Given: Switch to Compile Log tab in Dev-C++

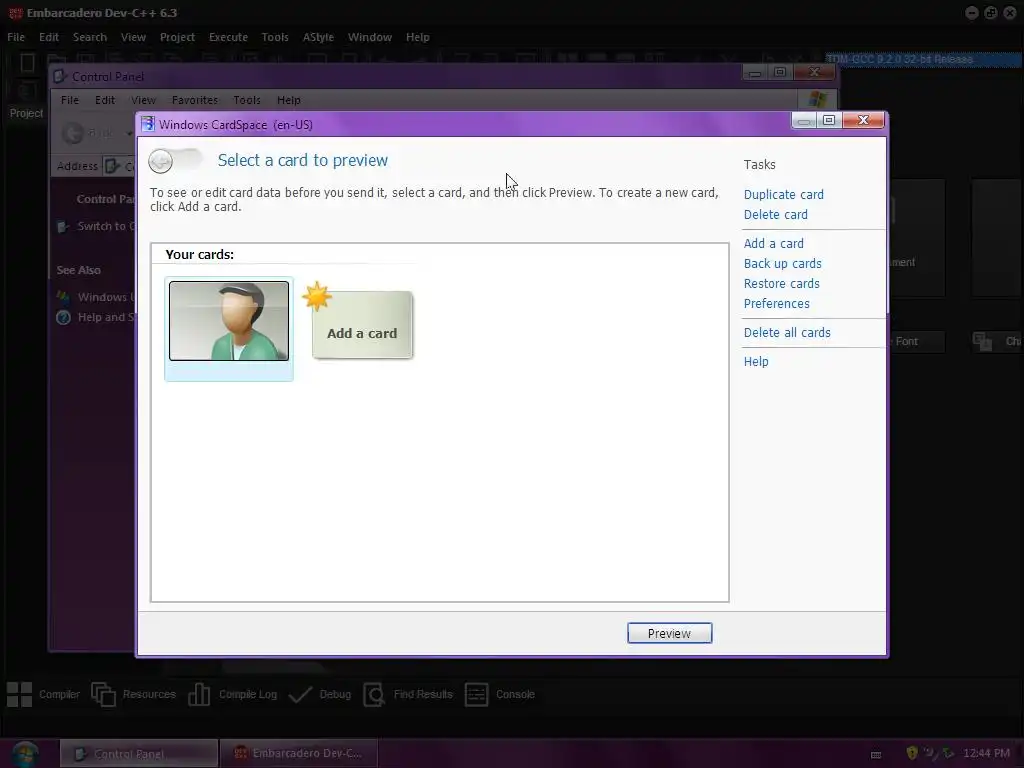Looking at the screenshot, I should point(232,694).
